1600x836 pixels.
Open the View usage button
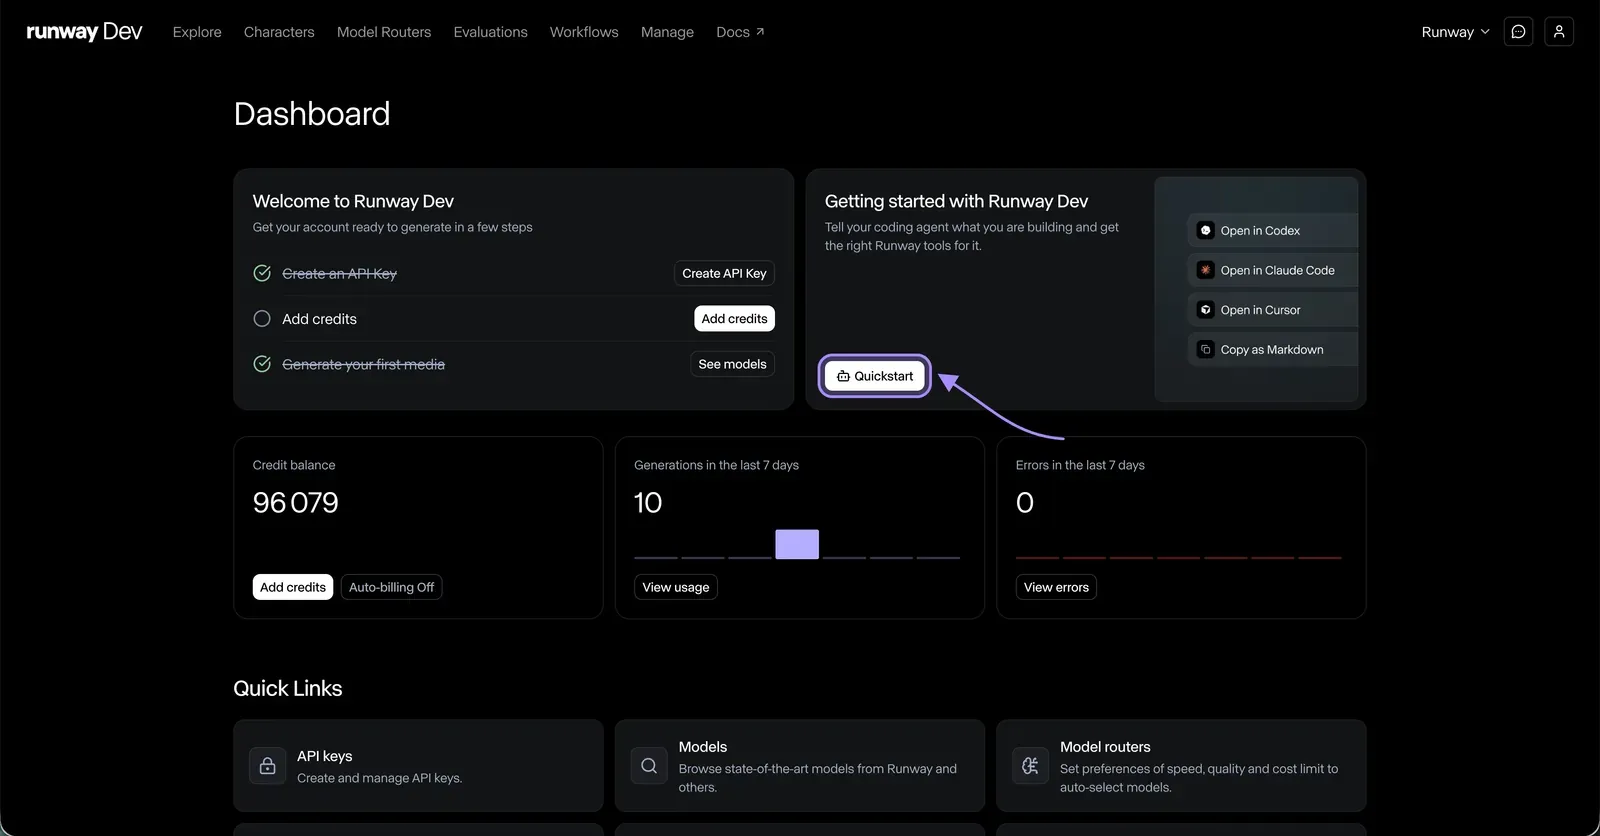click(676, 587)
